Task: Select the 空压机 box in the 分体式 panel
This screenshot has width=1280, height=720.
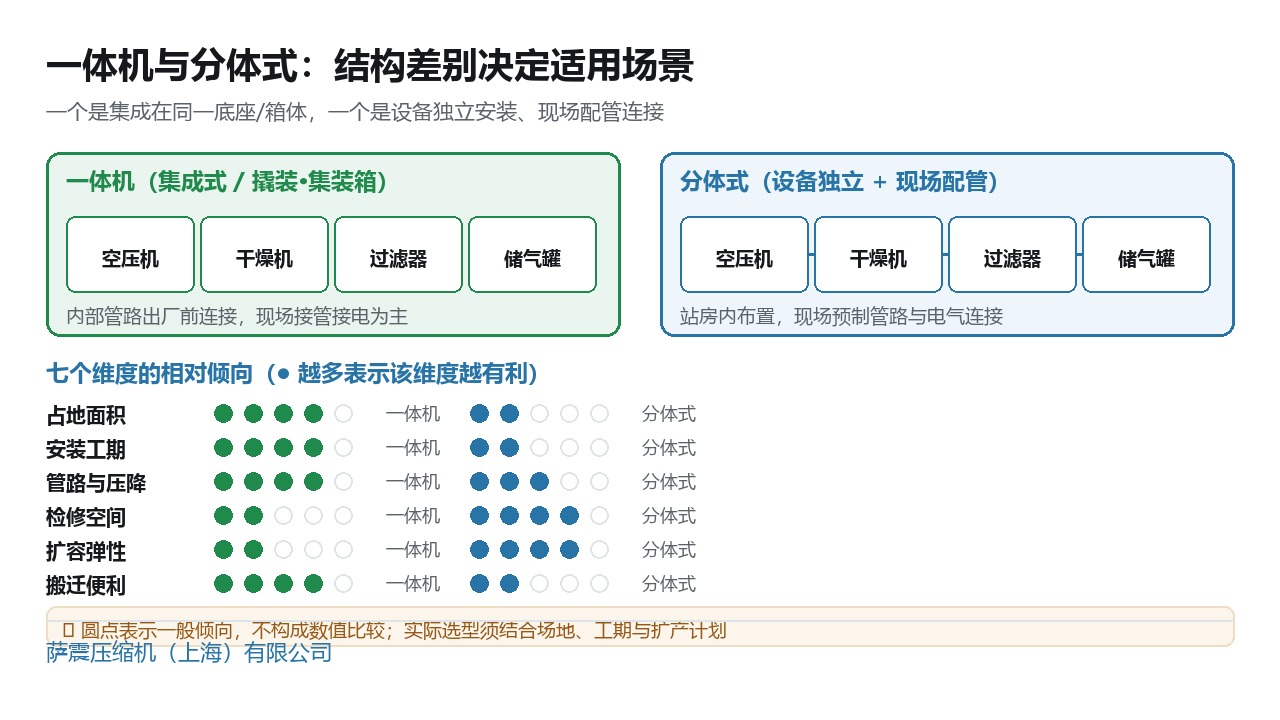Action: tap(744, 255)
